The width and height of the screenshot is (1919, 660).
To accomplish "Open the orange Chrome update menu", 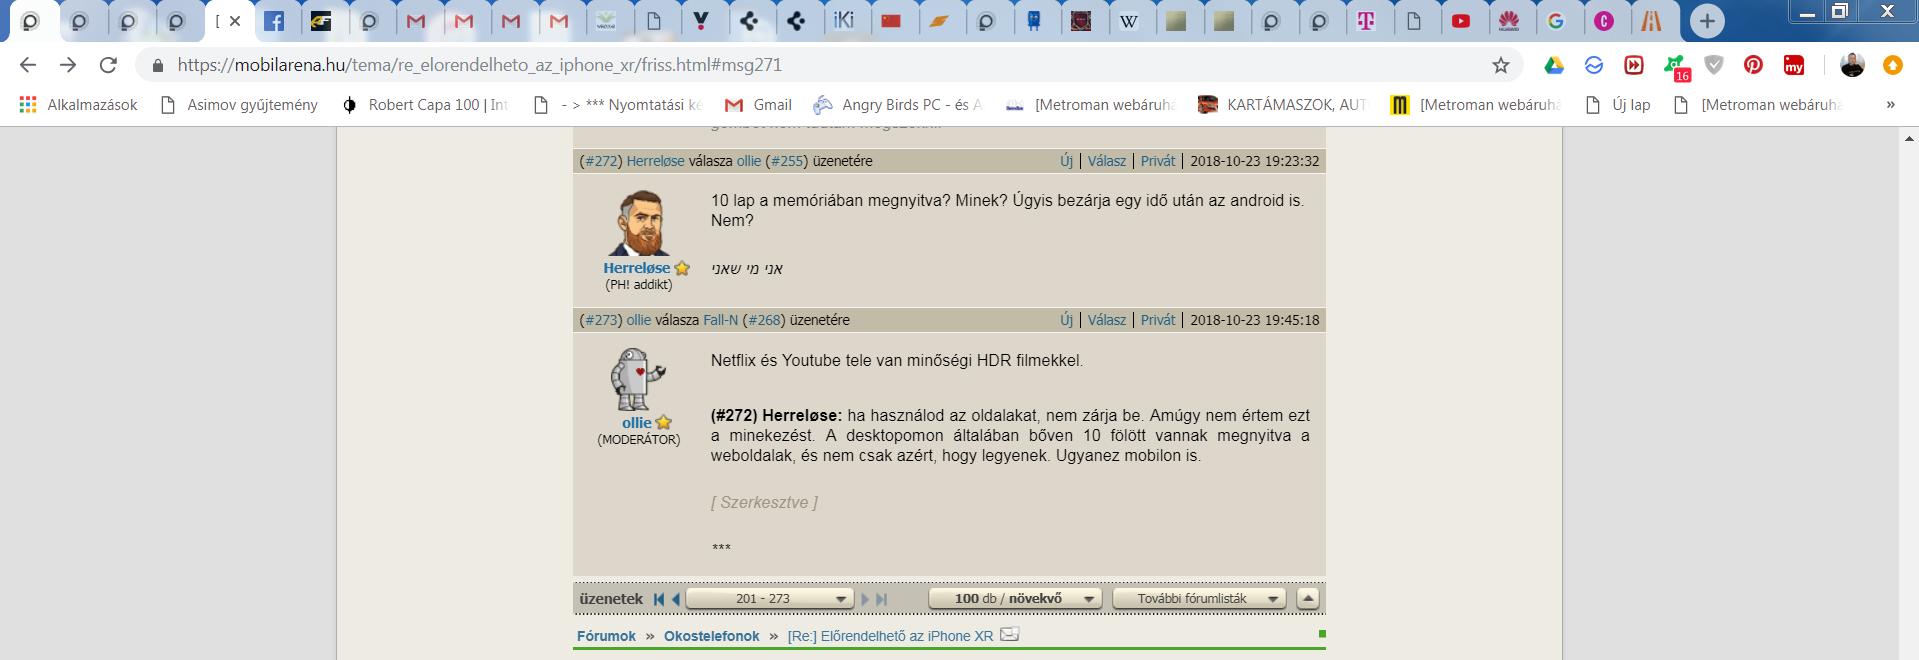I will (x=1892, y=65).
